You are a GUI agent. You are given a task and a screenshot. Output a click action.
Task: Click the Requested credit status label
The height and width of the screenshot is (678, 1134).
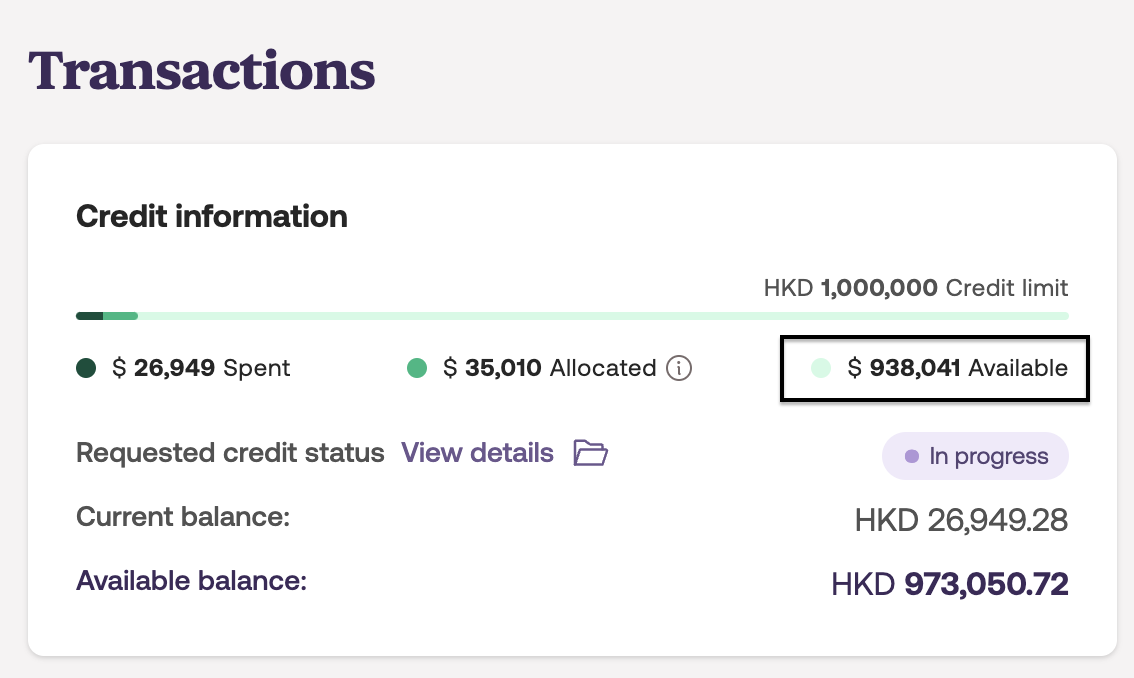(x=230, y=453)
